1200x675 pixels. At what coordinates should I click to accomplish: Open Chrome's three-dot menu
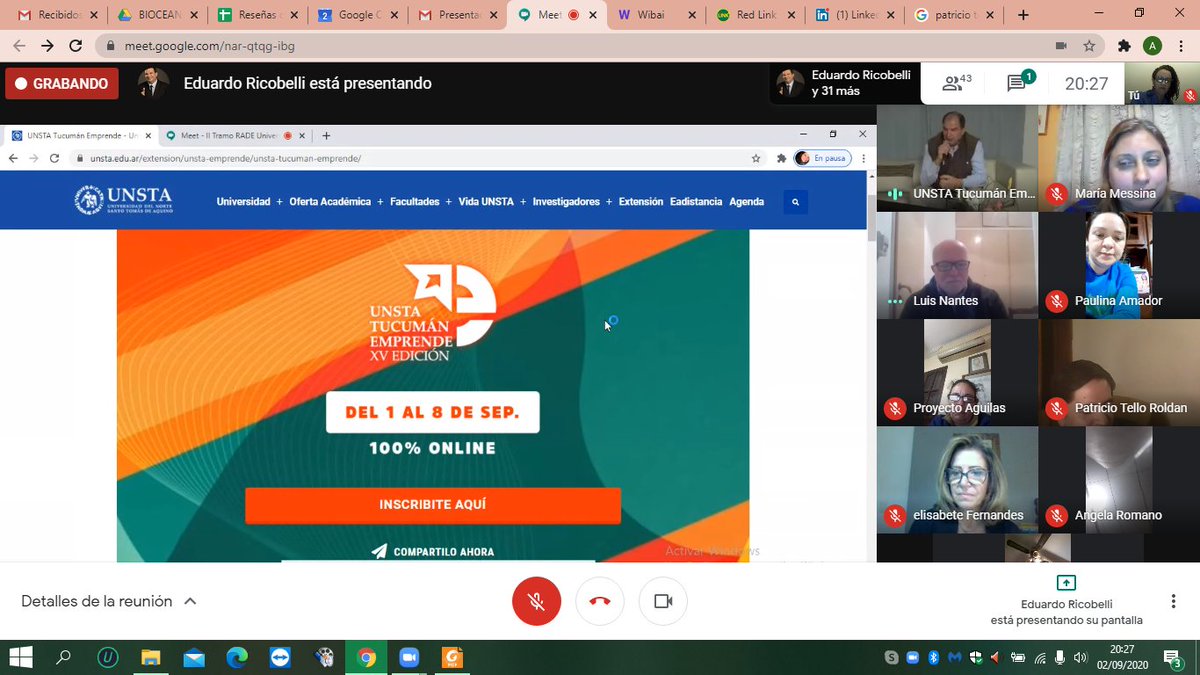pos(1180,46)
